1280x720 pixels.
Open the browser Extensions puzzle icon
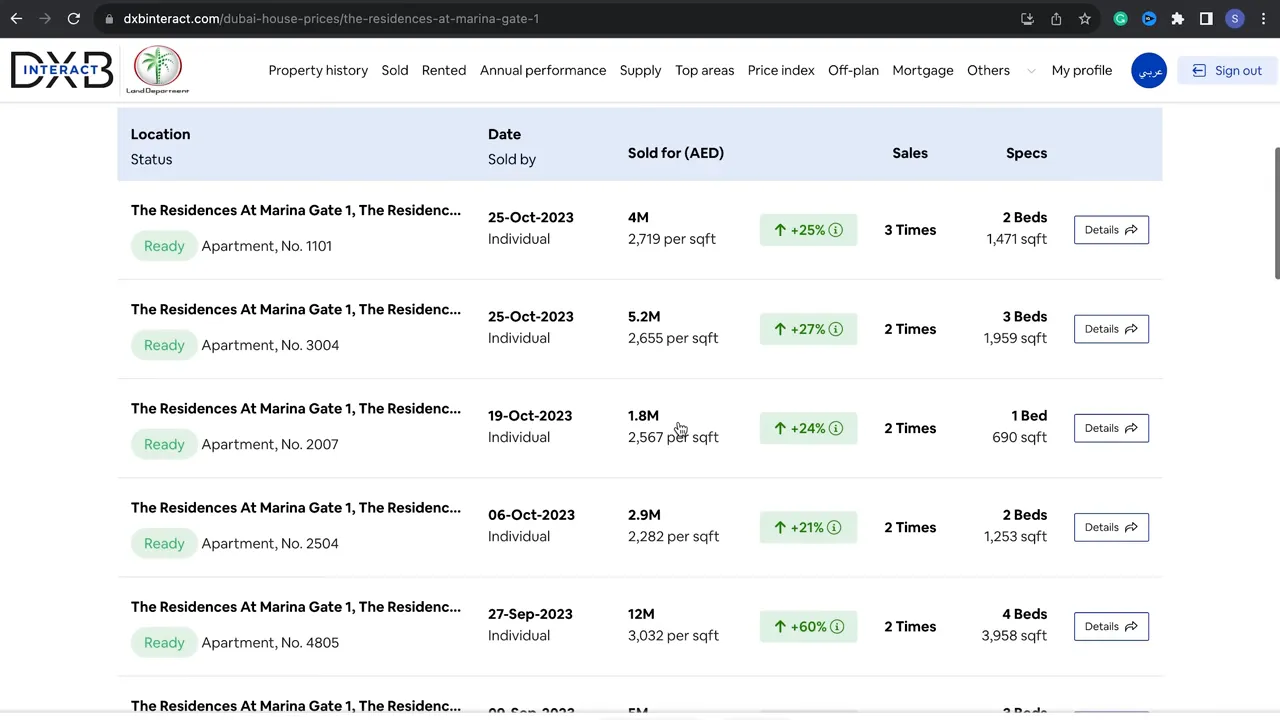tap(1178, 19)
